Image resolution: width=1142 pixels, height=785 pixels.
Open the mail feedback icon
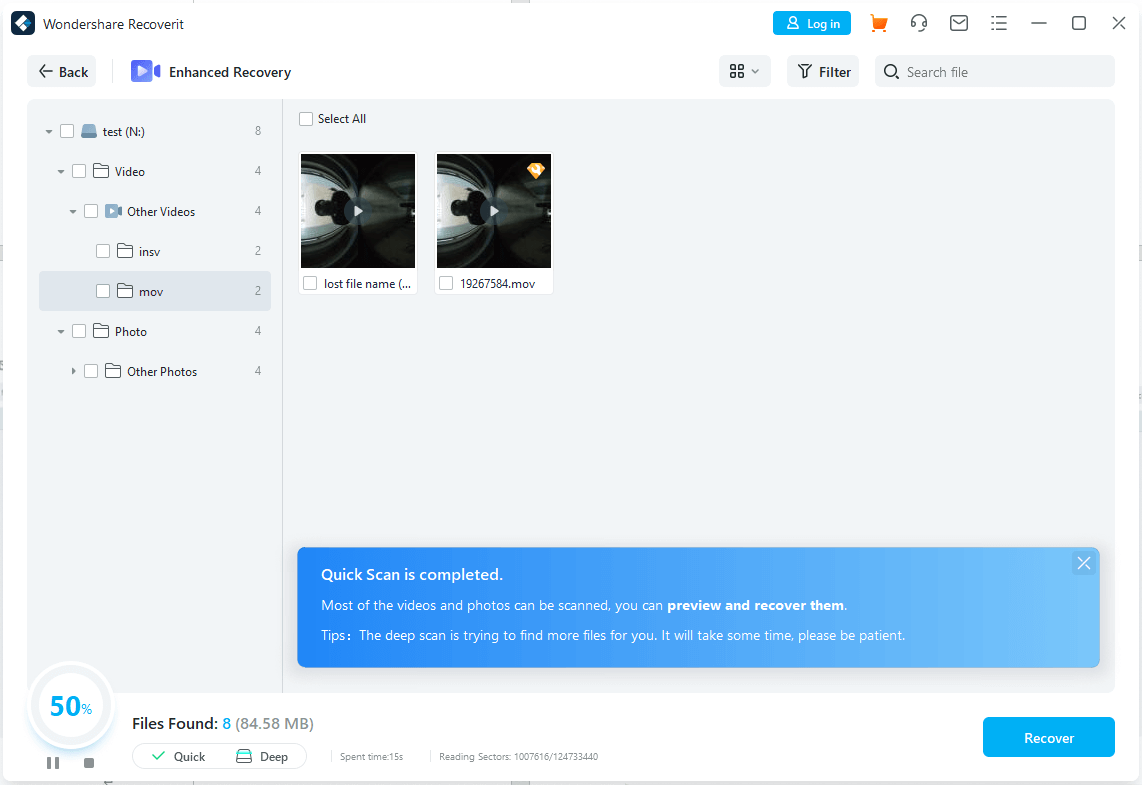tap(959, 23)
